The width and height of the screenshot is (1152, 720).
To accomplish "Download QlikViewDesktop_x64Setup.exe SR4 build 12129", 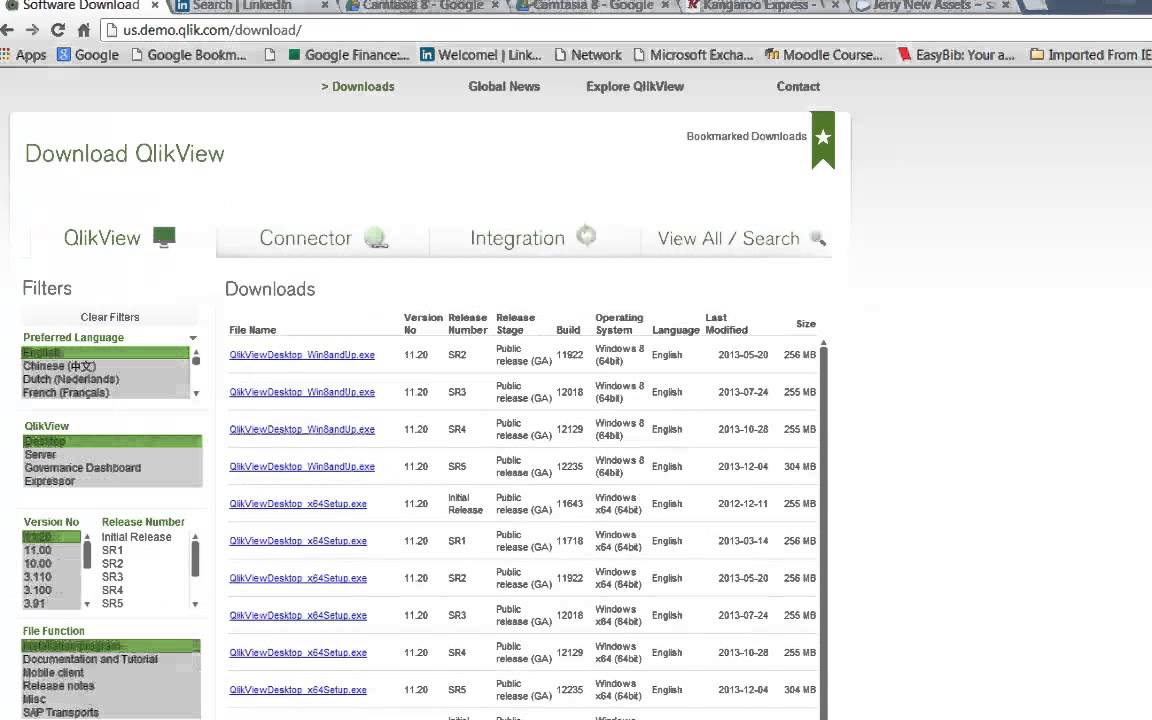I will 298,652.
